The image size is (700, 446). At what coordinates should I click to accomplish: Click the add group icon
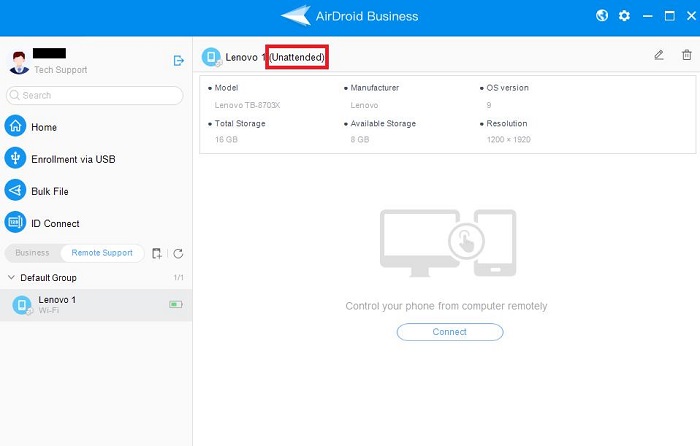[157, 253]
